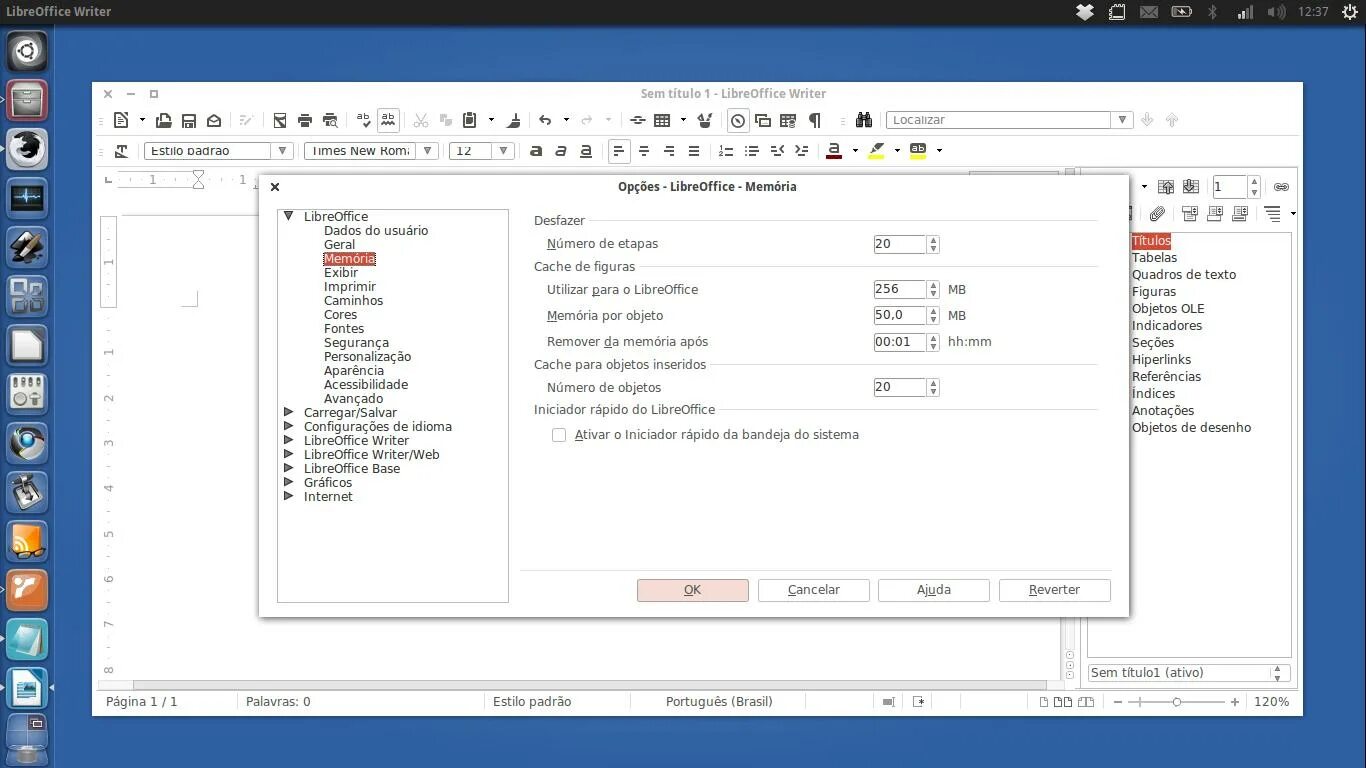1366x768 pixels.
Task: Click the Find and replace binoculars icon
Action: (864, 120)
